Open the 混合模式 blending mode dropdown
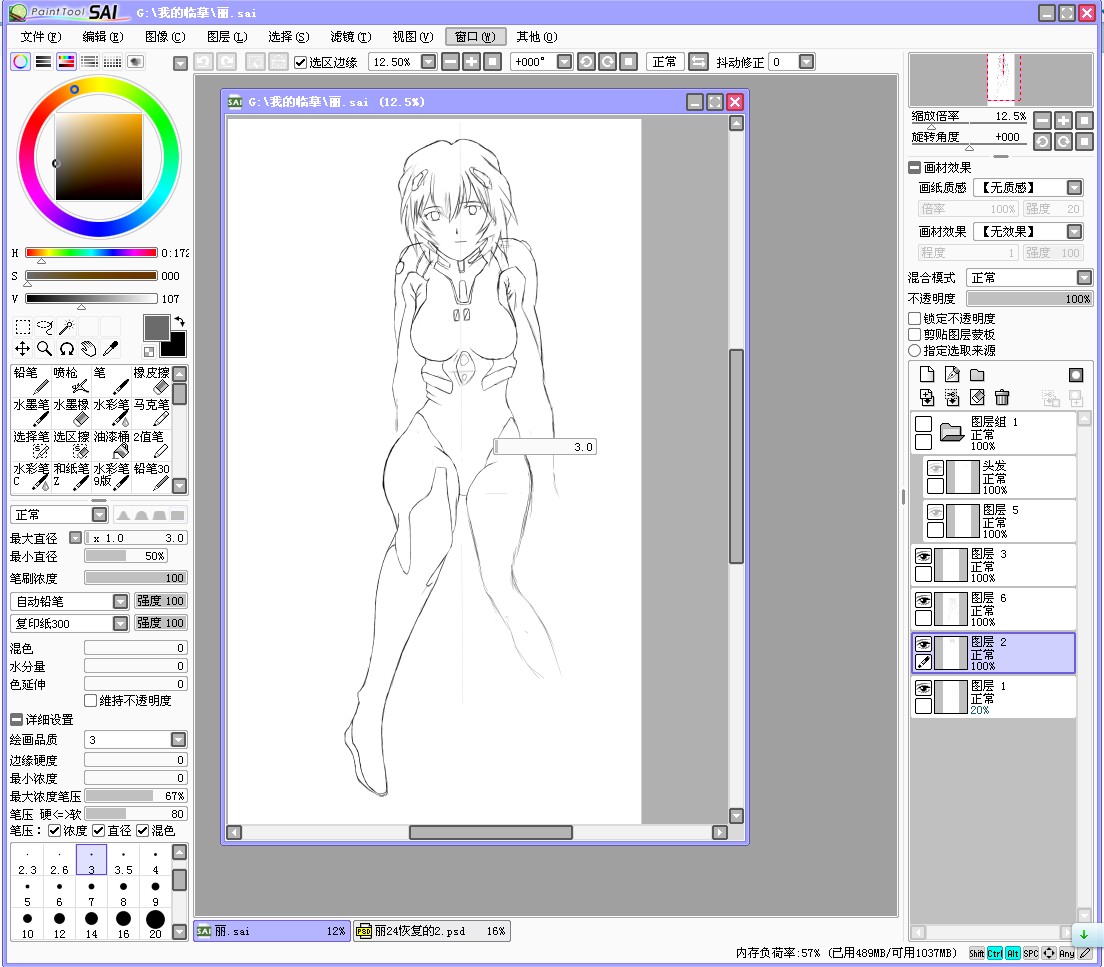This screenshot has height=967, width=1104. [x=1084, y=277]
